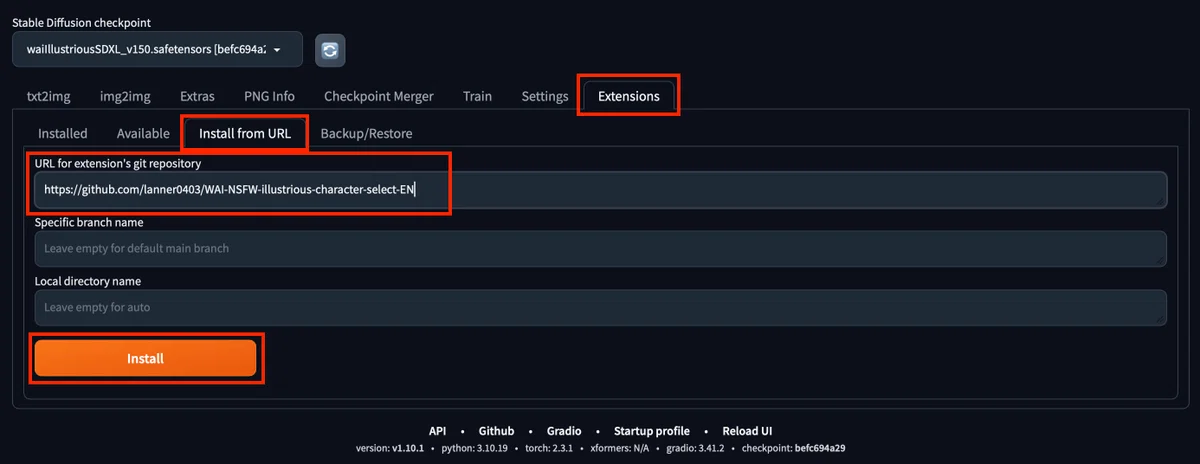
Task: Open the Settings tab
Action: tap(545, 97)
